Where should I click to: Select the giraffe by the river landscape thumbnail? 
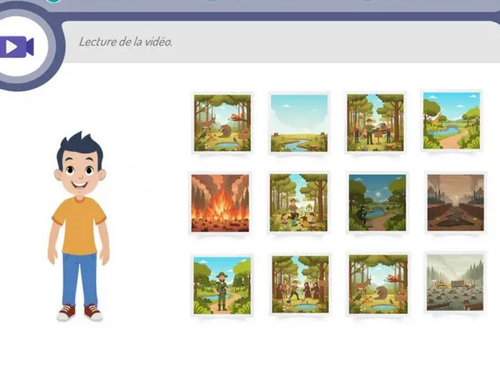click(452, 121)
